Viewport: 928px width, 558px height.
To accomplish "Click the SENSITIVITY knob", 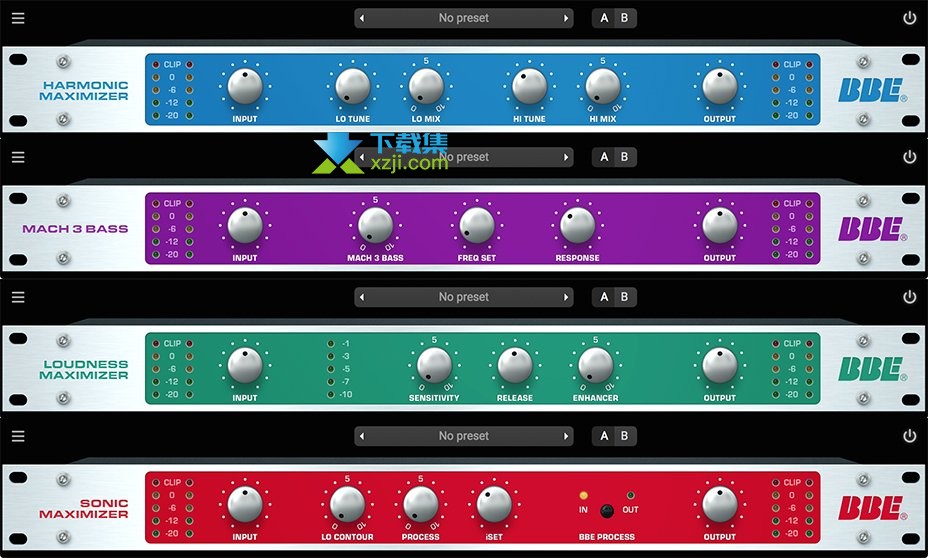I will tap(434, 365).
